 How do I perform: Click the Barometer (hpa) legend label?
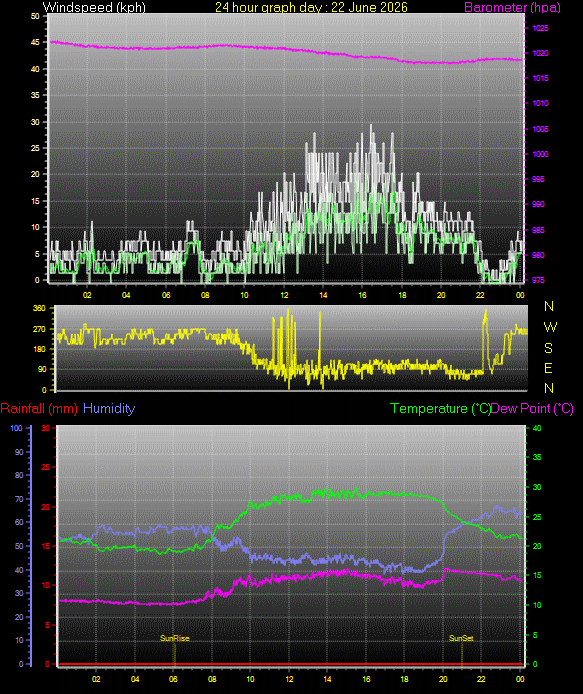pyautogui.click(x=512, y=7)
